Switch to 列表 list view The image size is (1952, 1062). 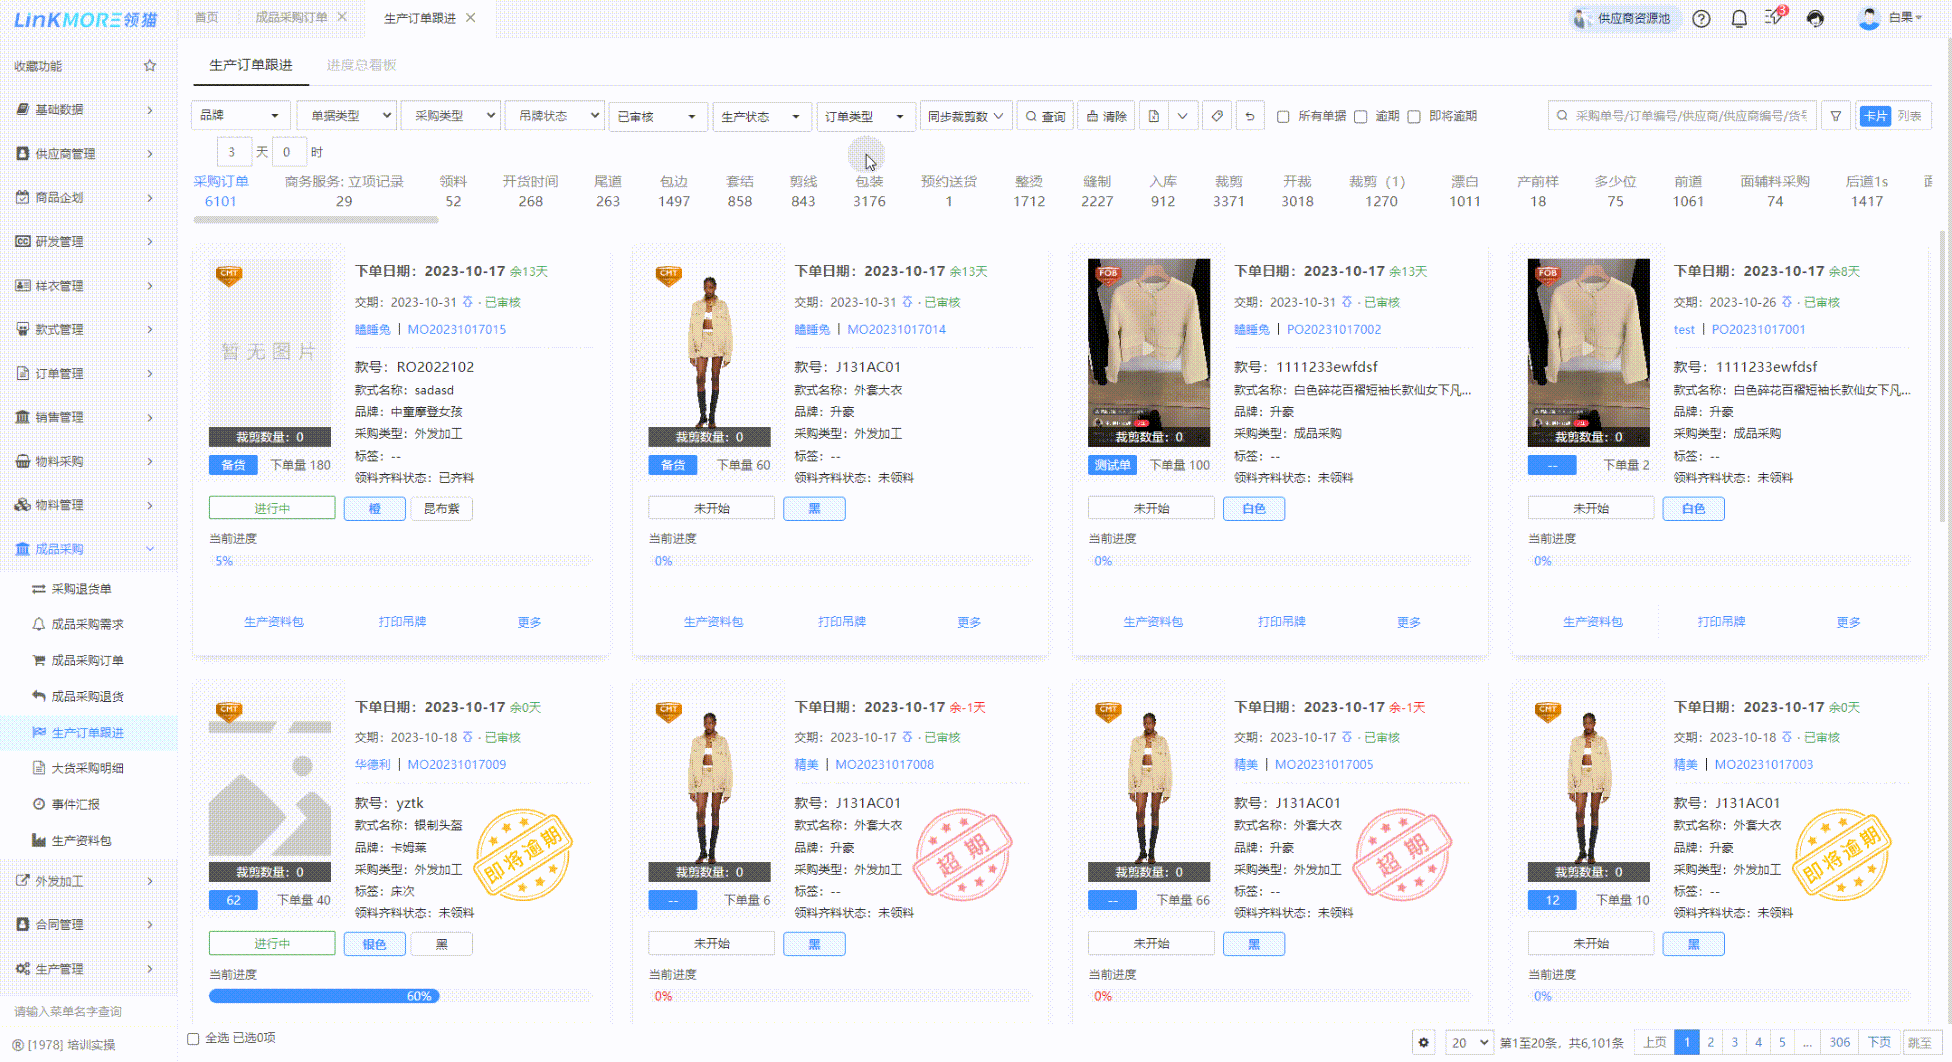[x=1910, y=116]
